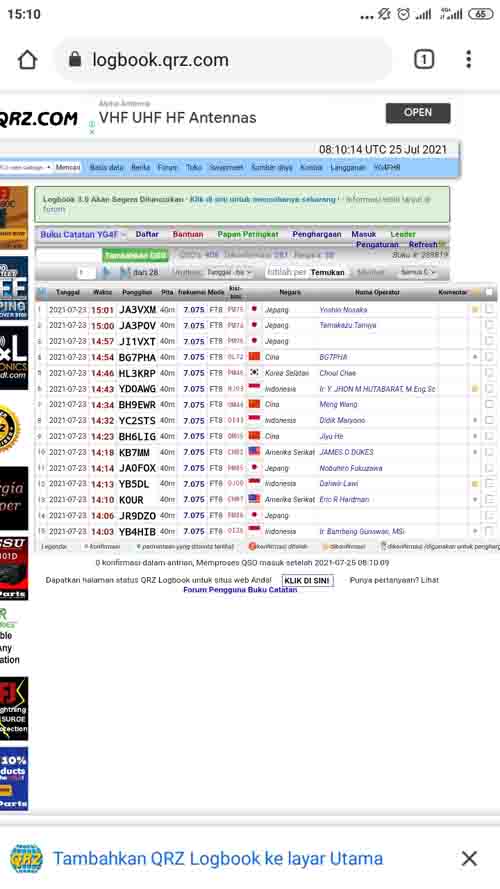Click Bantuan link
Screen dimensions: 500x889
point(188,234)
